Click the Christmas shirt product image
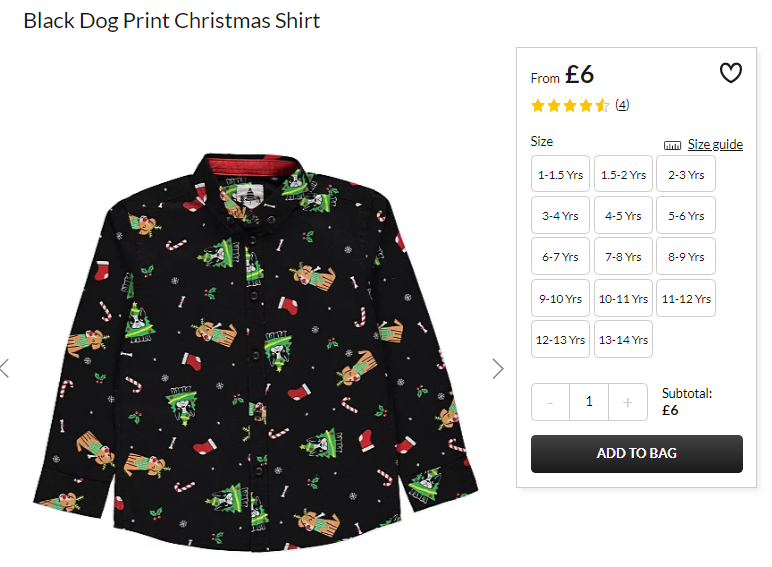772x567 pixels. click(x=255, y=352)
